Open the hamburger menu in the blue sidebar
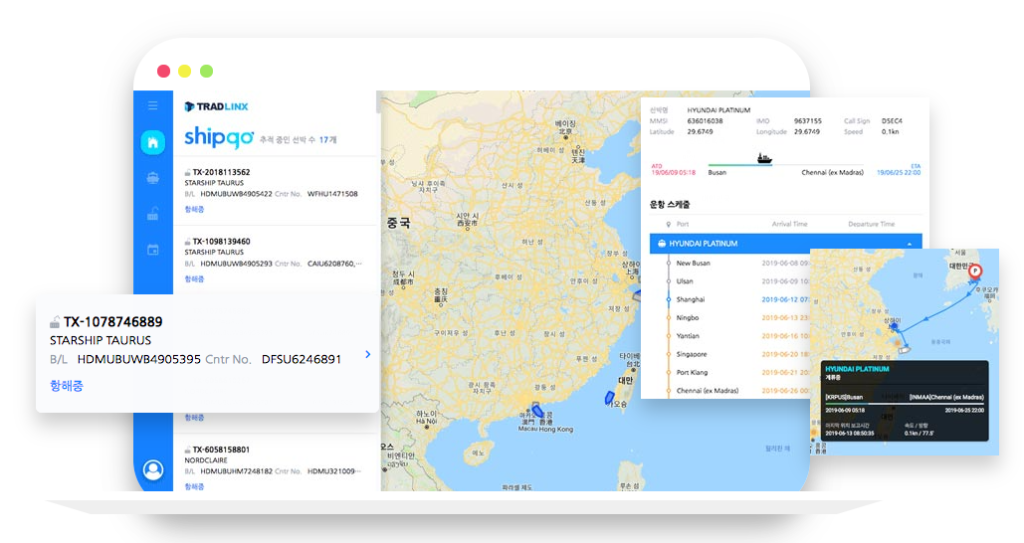This screenshot has width=1024, height=543. [x=153, y=105]
